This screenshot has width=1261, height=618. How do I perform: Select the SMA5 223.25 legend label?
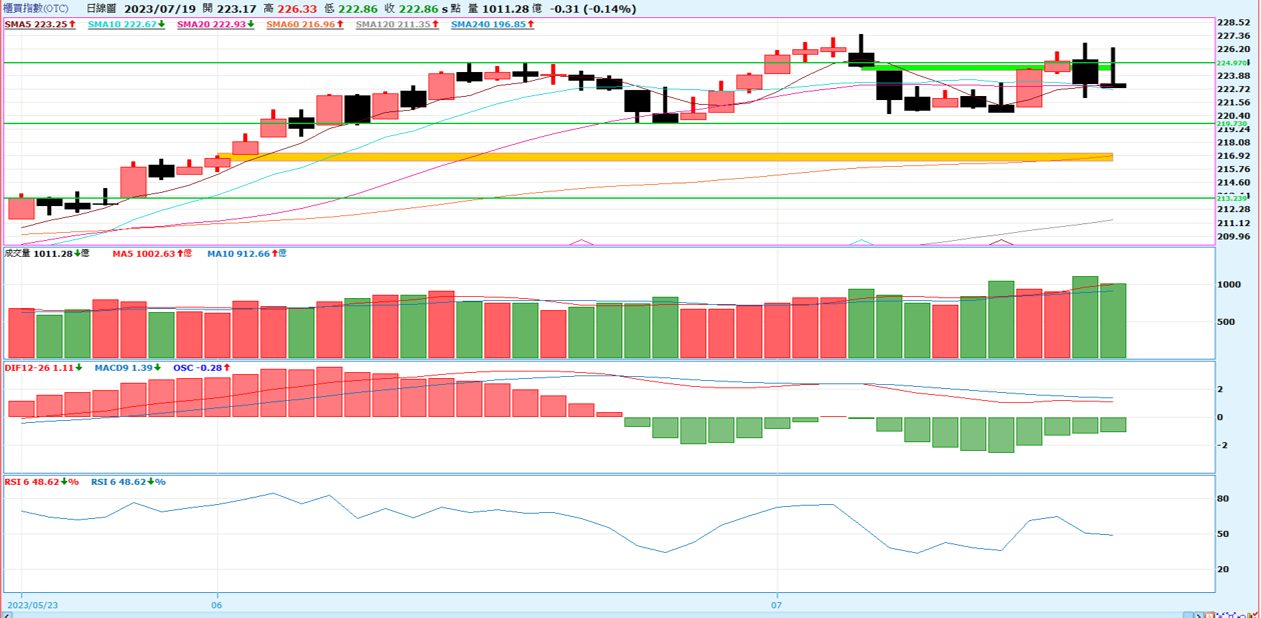[41, 23]
